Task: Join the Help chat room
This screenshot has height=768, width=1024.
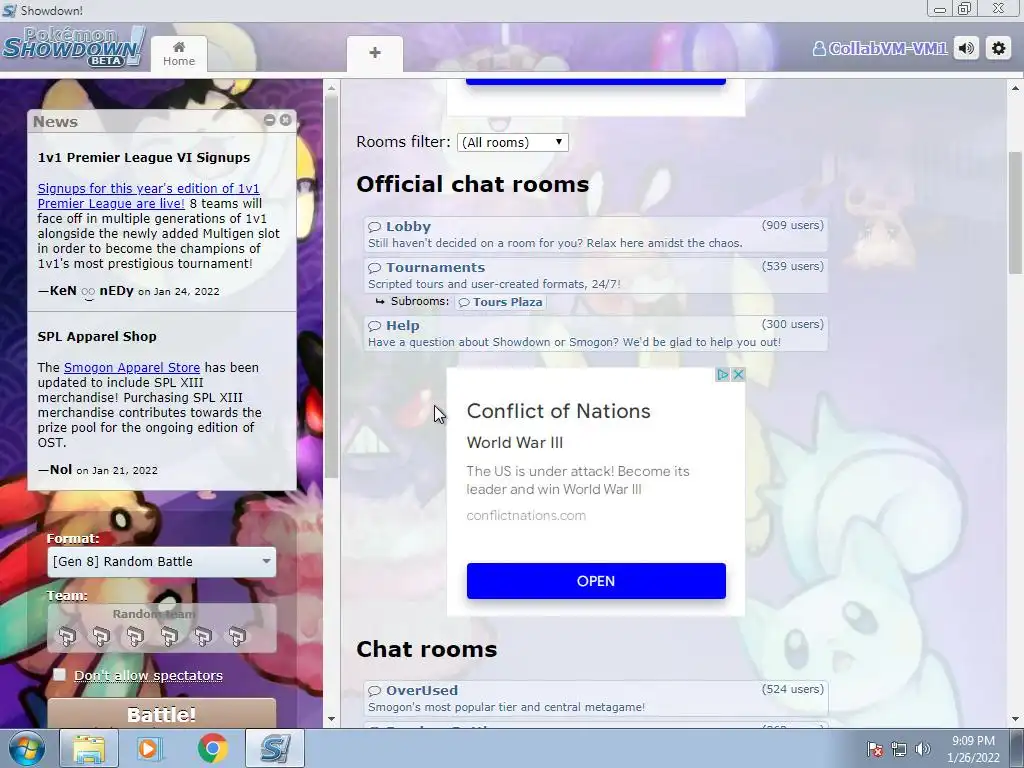Action: coord(596,334)
